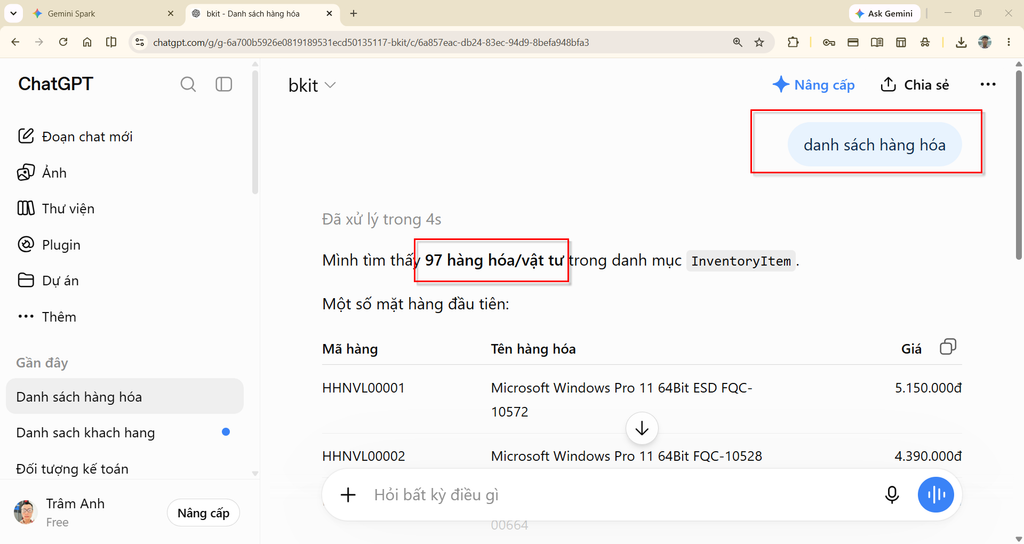
Task: Select the HHNVL00001 cell
Action: click(x=363, y=388)
